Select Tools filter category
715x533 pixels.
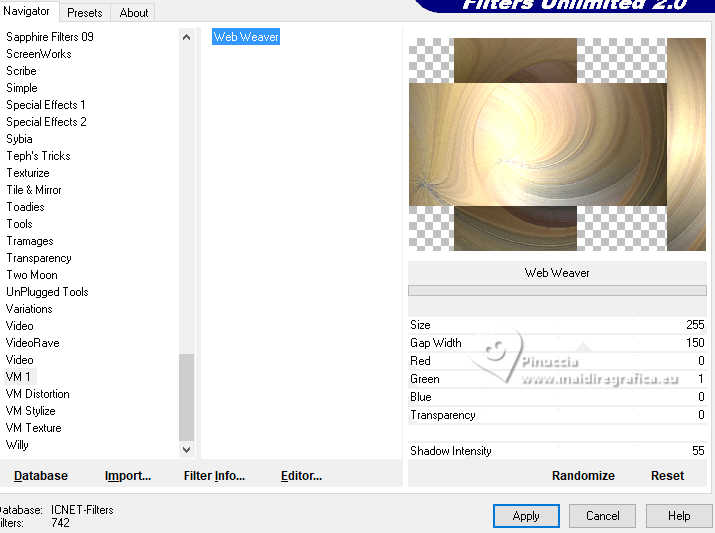pyautogui.click(x=19, y=224)
